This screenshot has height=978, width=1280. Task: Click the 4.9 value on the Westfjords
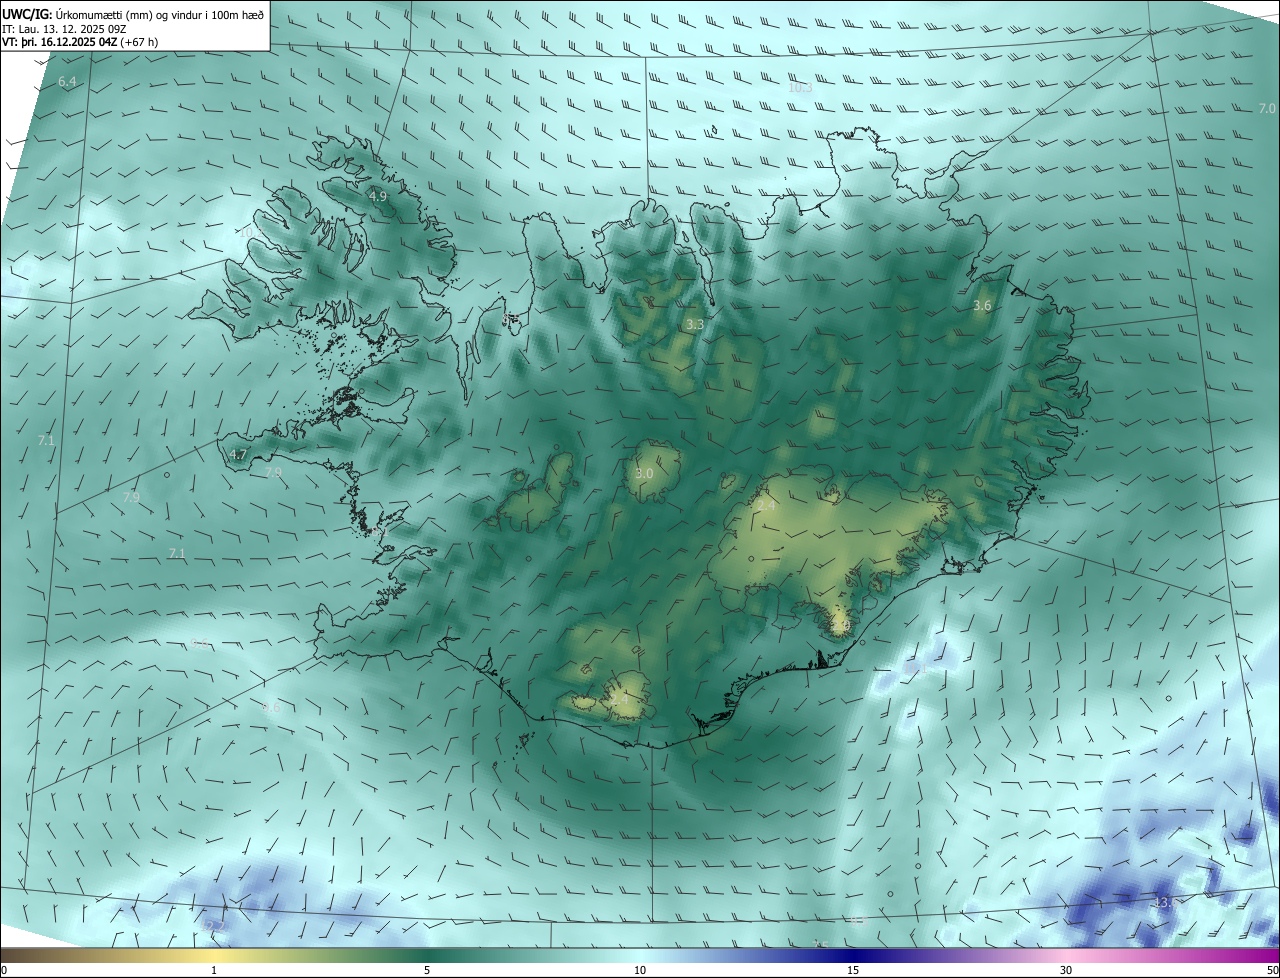click(378, 197)
